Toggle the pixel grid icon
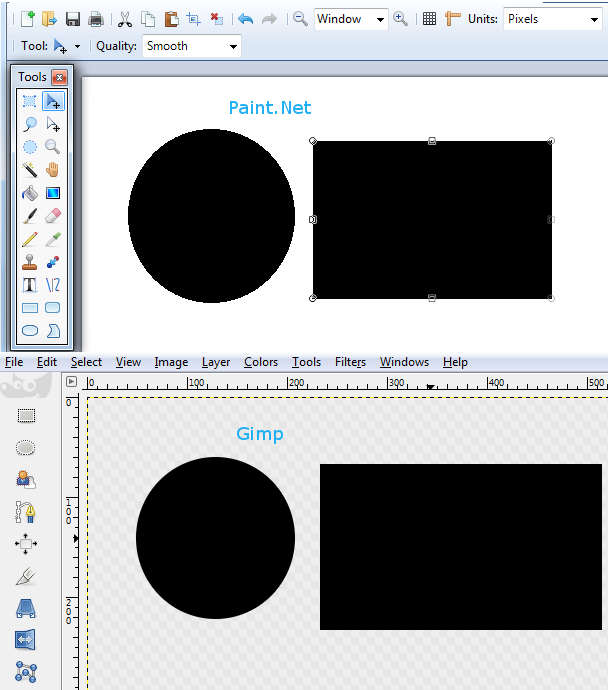This screenshot has height=690, width=608. coord(429,19)
